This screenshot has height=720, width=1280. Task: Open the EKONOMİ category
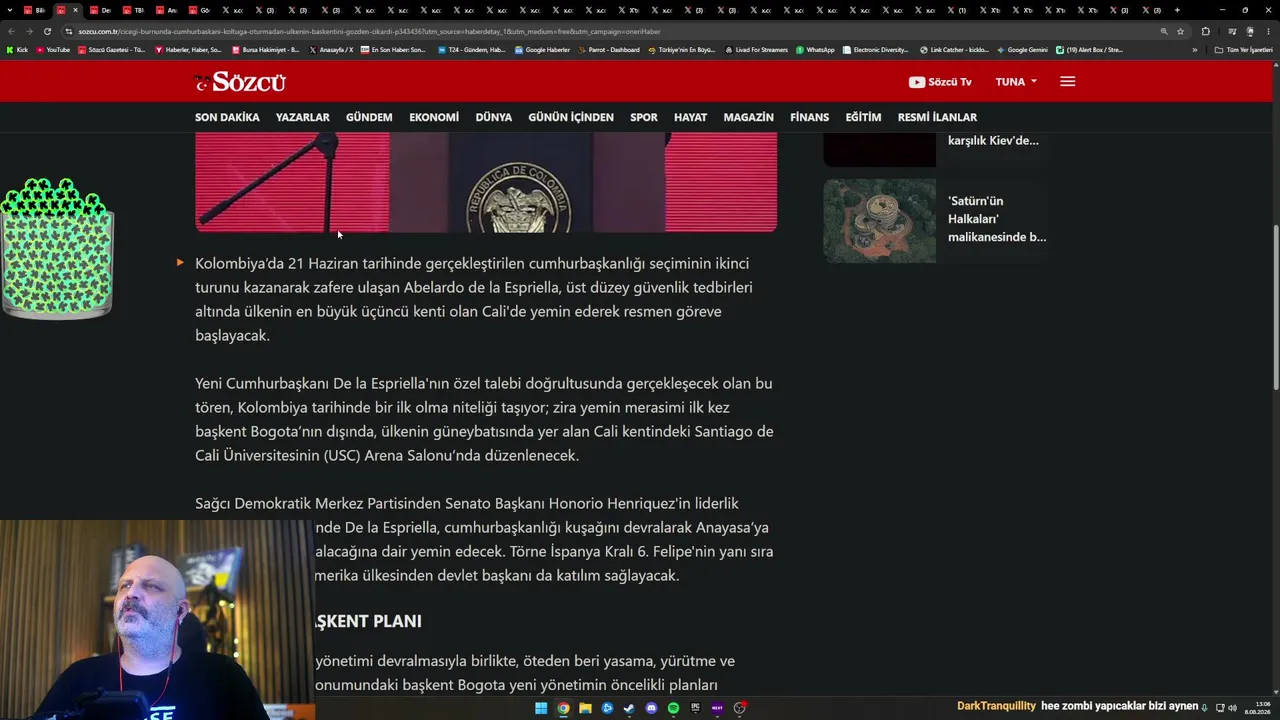(x=434, y=117)
